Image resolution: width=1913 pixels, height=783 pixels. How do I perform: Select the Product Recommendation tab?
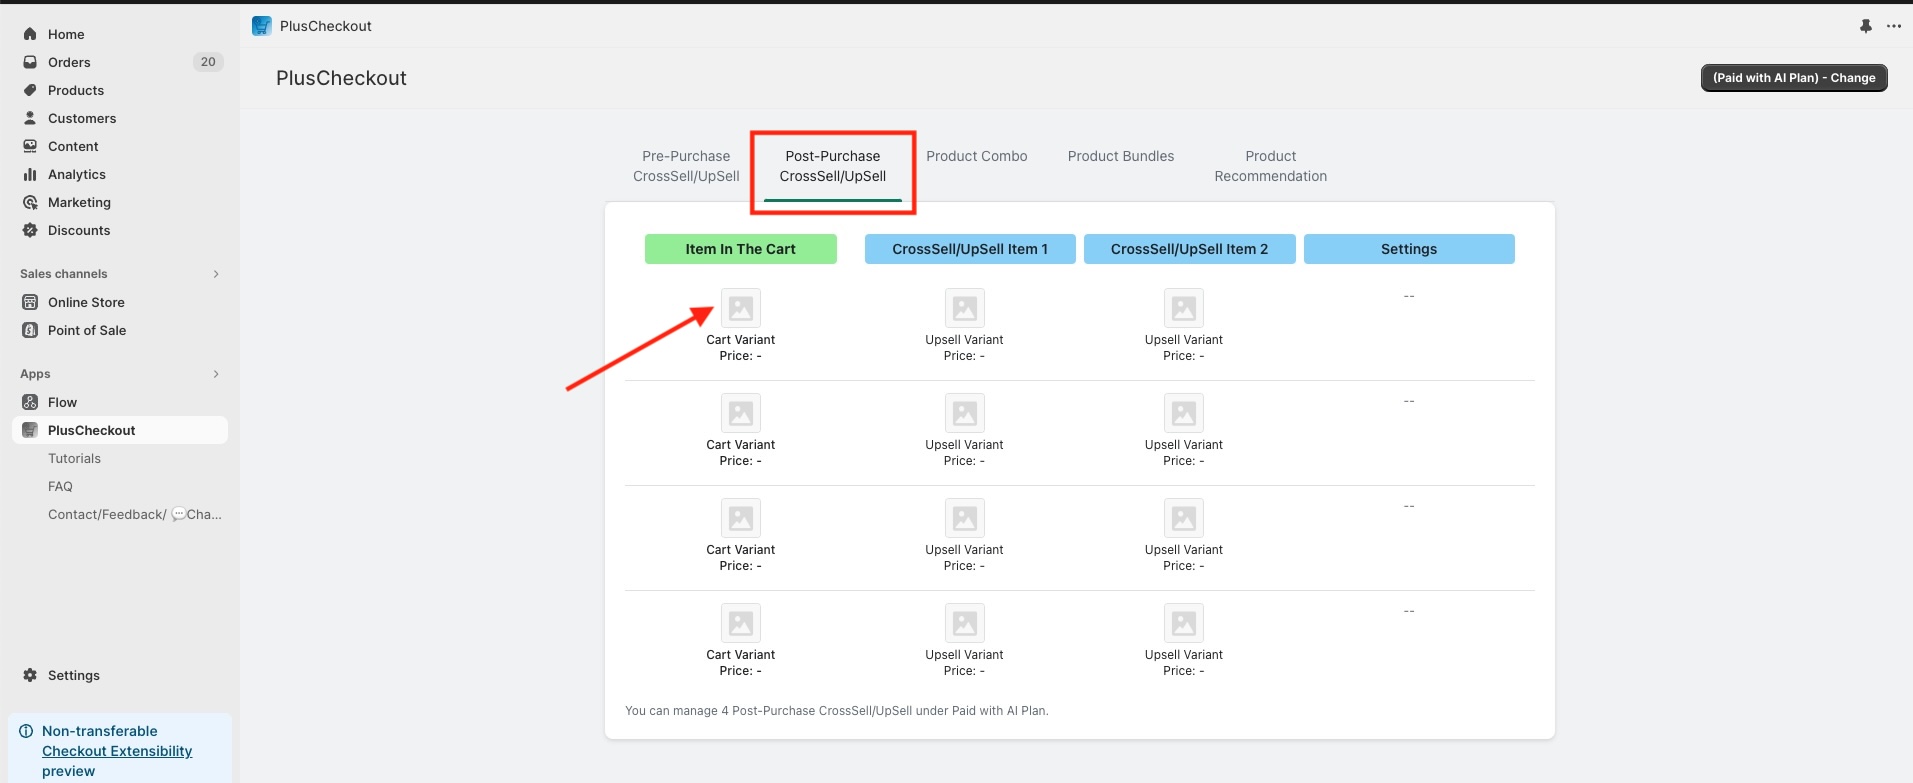point(1270,166)
